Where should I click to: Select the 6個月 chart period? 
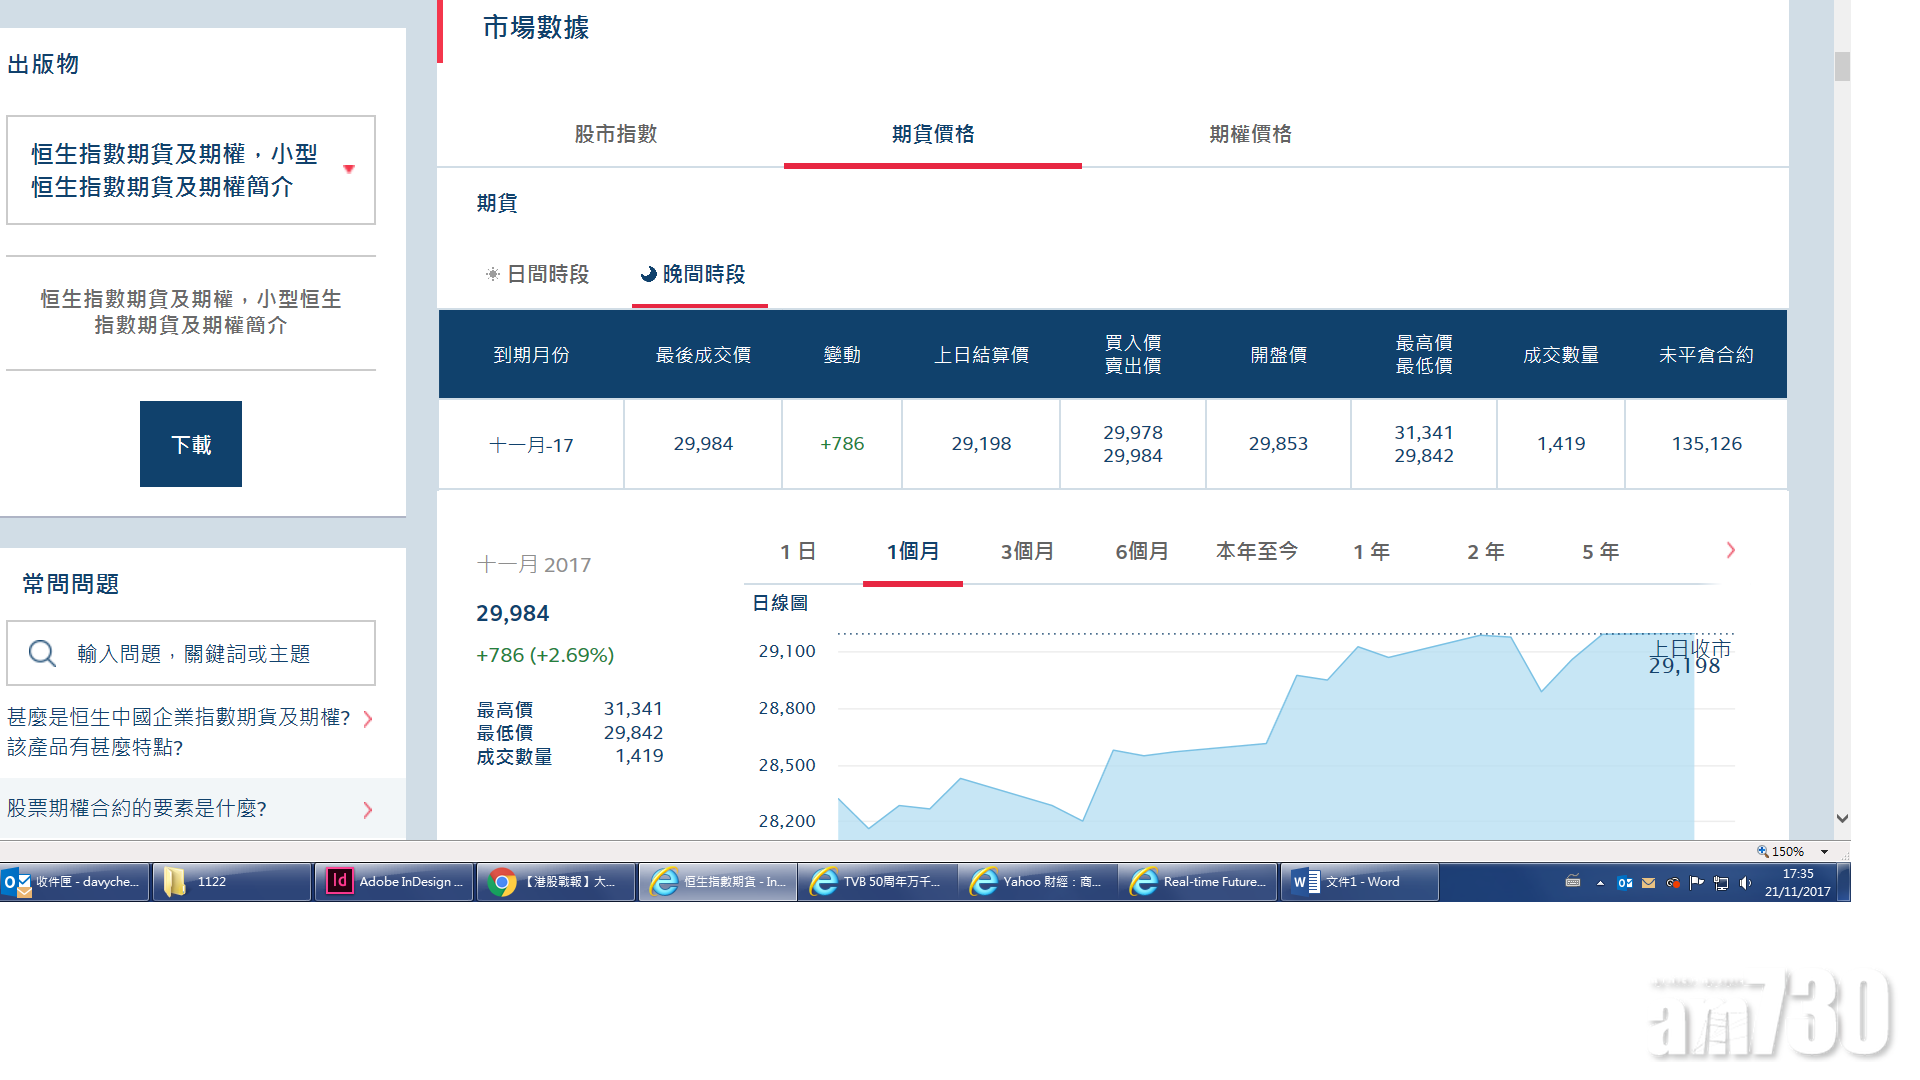click(1142, 551)
